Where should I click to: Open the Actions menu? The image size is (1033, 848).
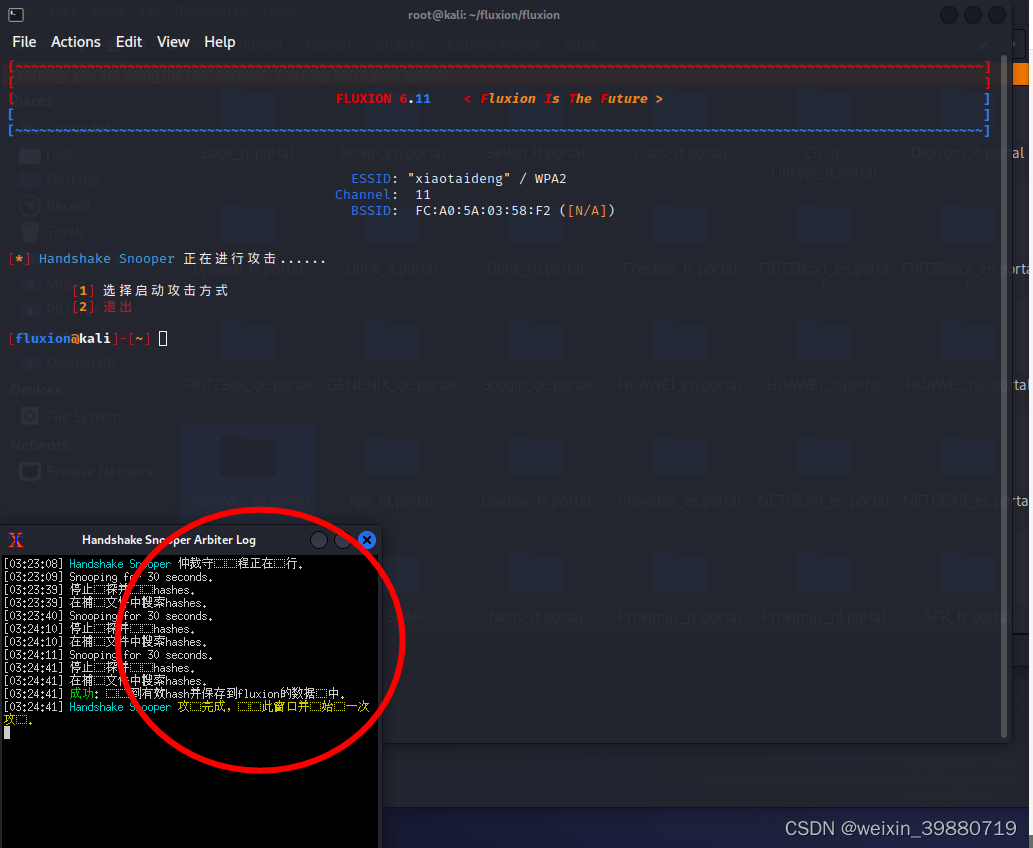pyautogui.click(x=76, y=42)
